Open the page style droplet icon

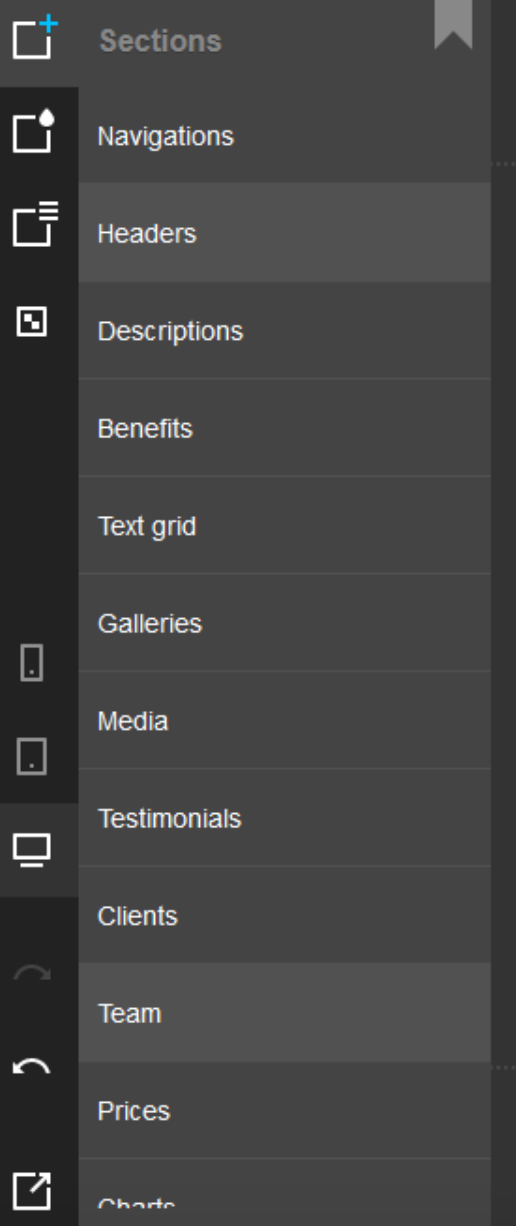[x=33, y=132]
